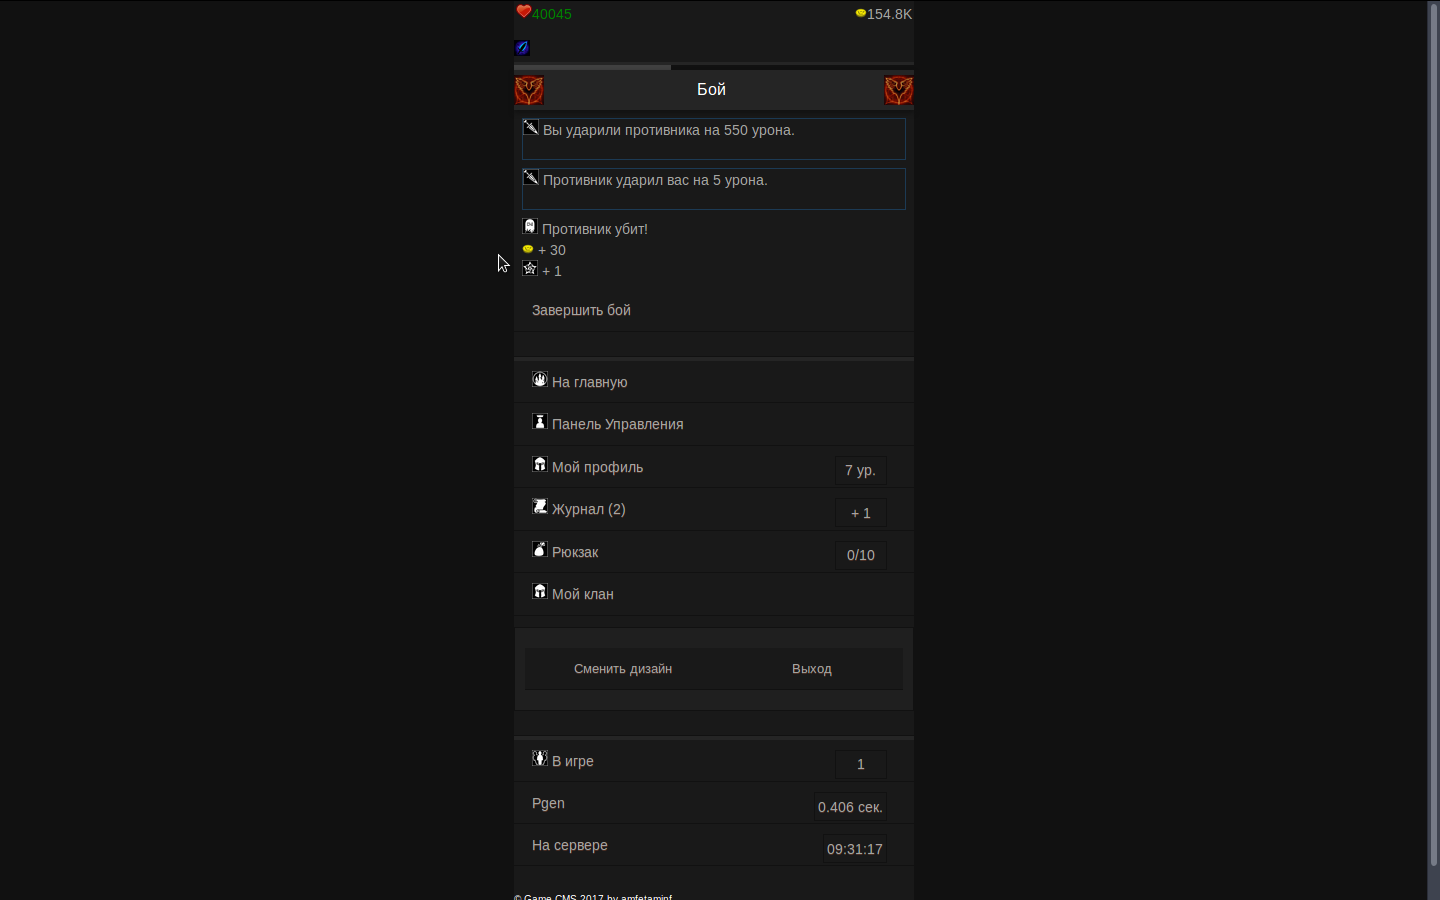This screenshot has height=900, width=1440.
Task: Click the Панель Управления icon
Action: (540, 422)
